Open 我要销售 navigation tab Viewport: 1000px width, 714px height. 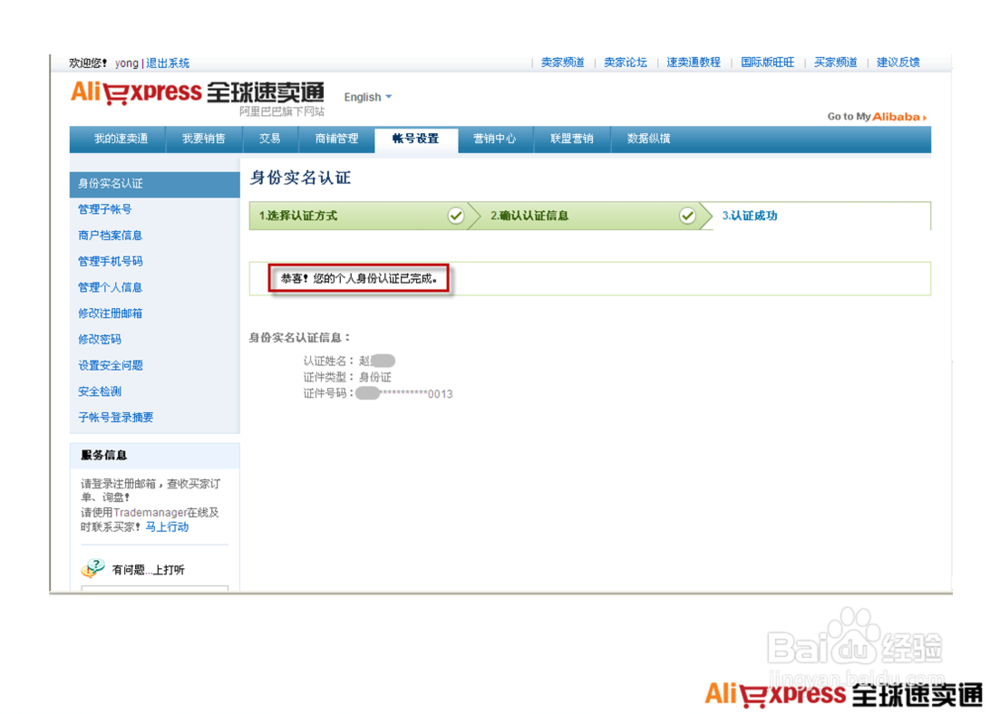pos(203,138)
